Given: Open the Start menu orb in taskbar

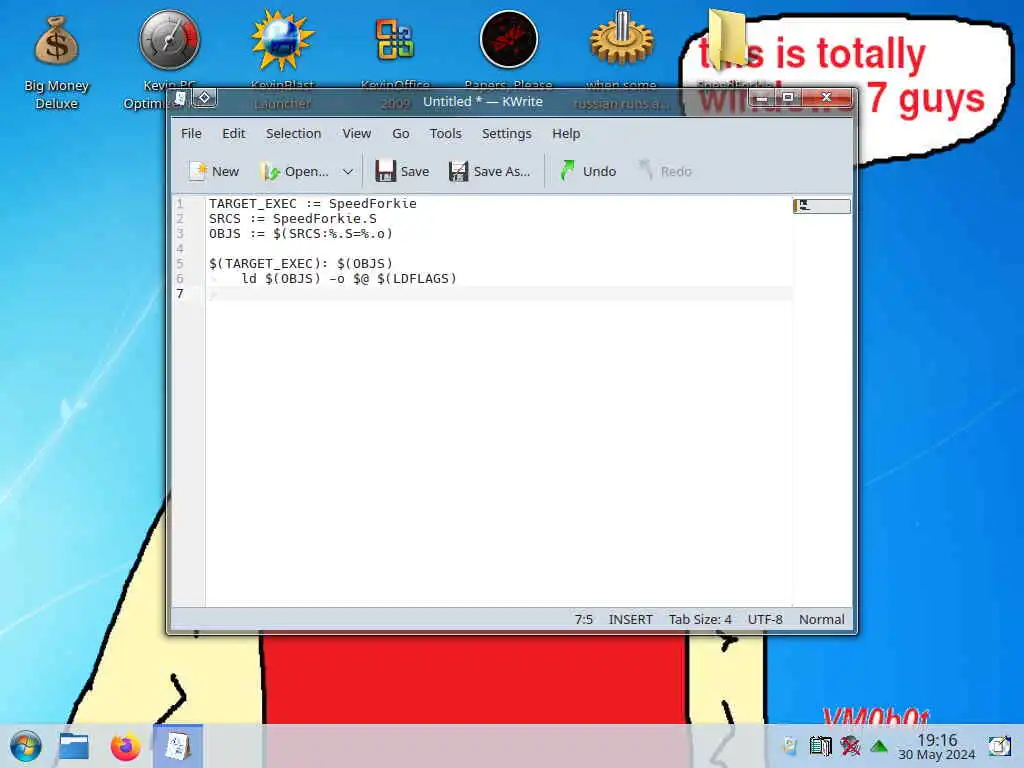Looking at the screenshot, I should click(25, 746).
